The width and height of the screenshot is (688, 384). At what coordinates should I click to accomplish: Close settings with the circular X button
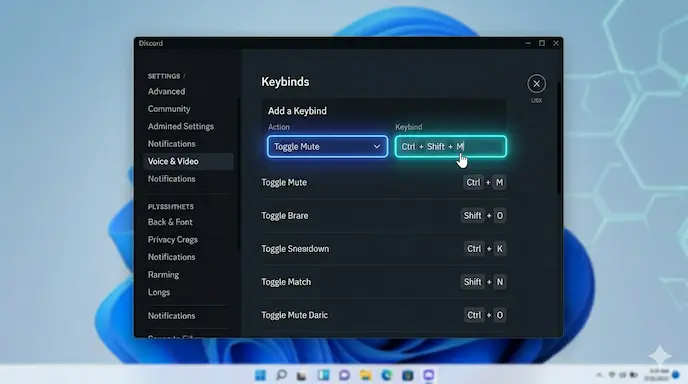(536, 83)
